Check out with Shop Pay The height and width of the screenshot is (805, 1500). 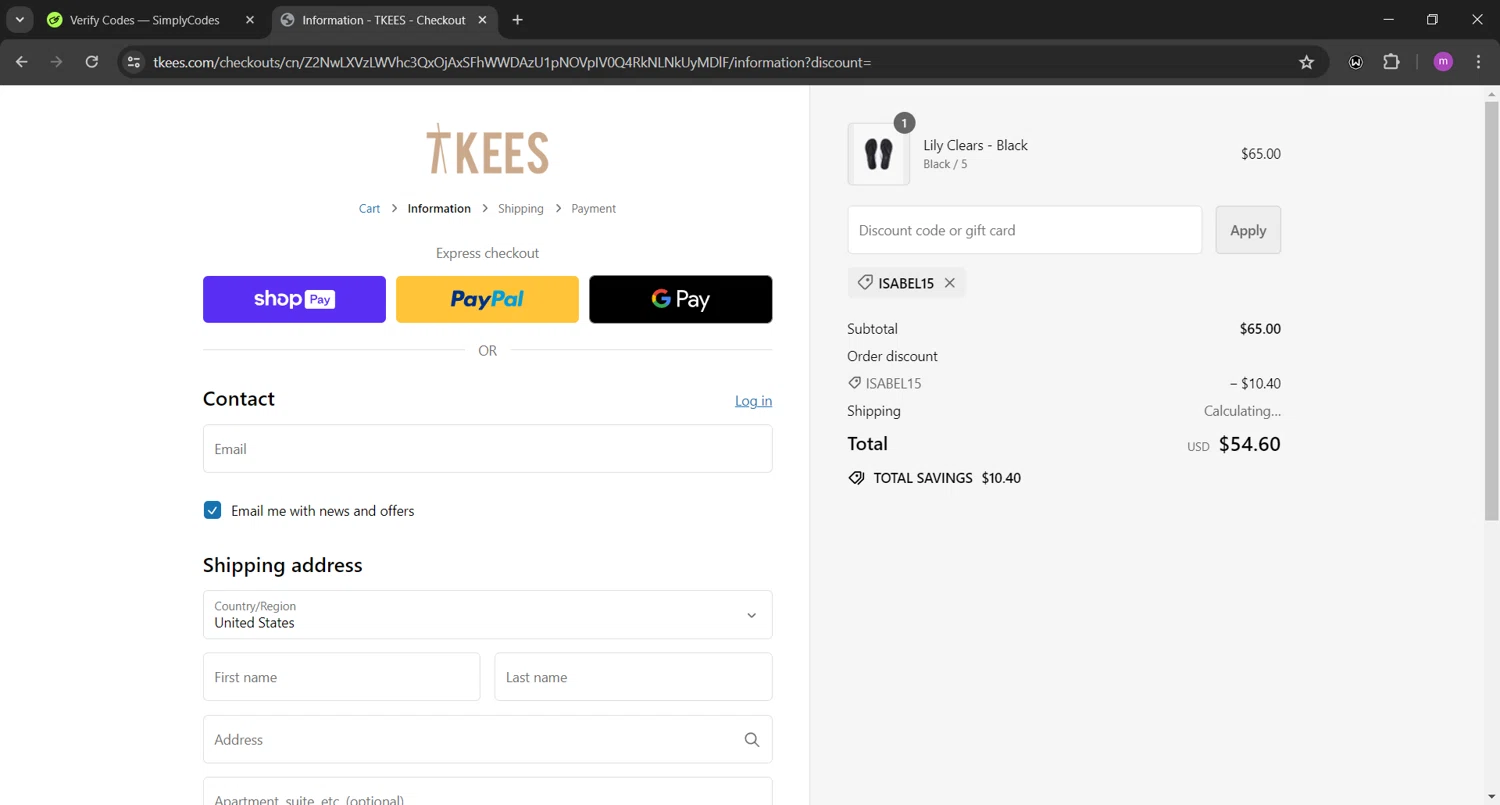[x=294, y=299]
